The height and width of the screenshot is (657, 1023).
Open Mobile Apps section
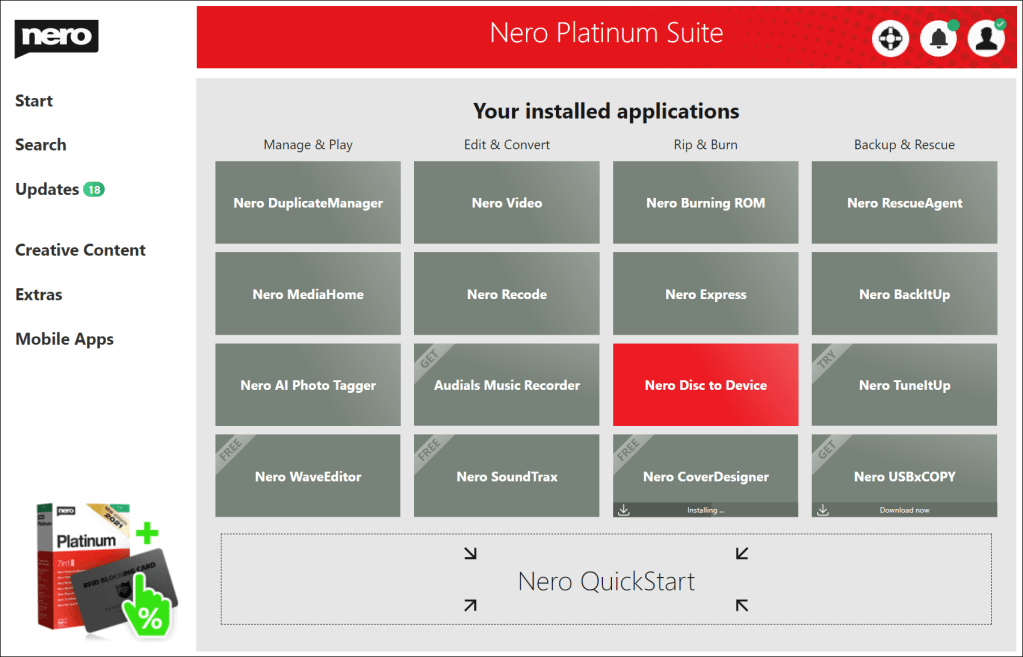(x=64, y=339)
